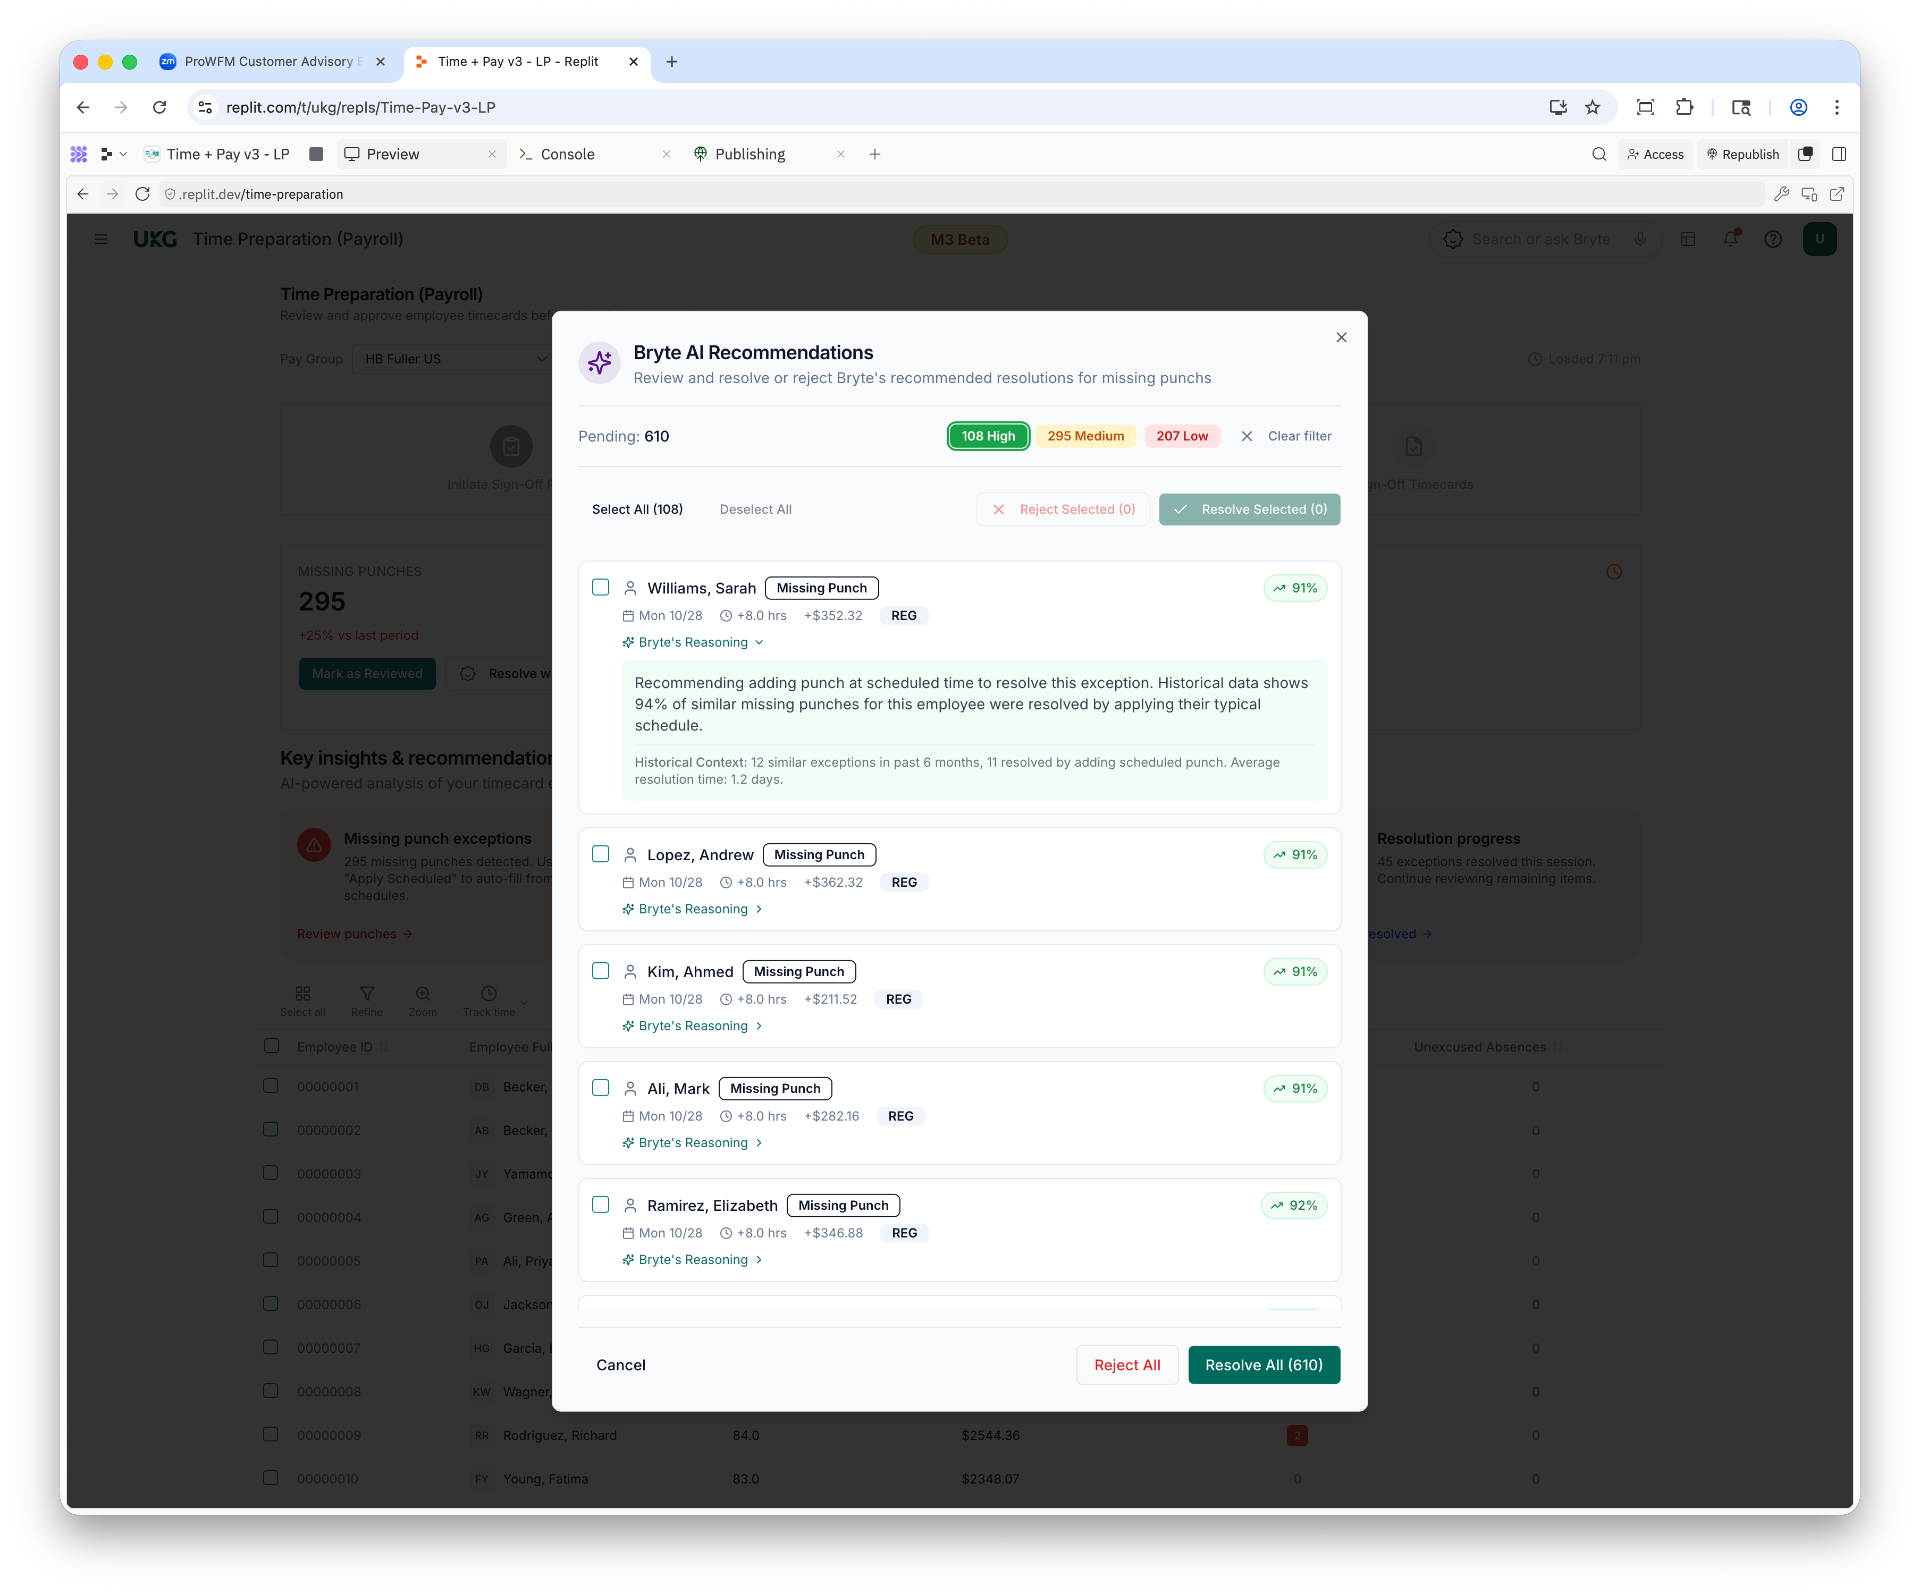This screenshot has width=1920, height=1594.
Task: Click Cancel in the dialog
Action: [x=621, y=1365]
